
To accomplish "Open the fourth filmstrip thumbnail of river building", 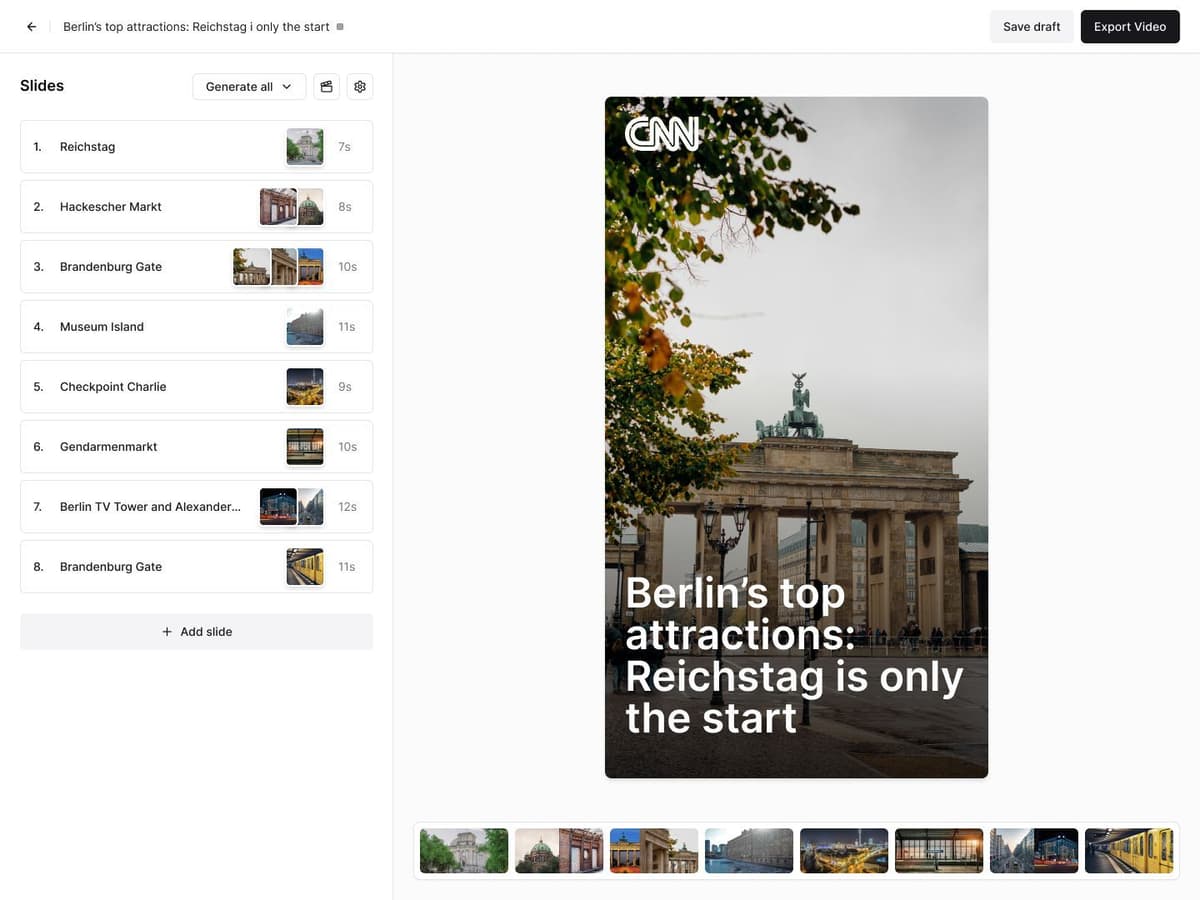I will (x=749, y=851).
